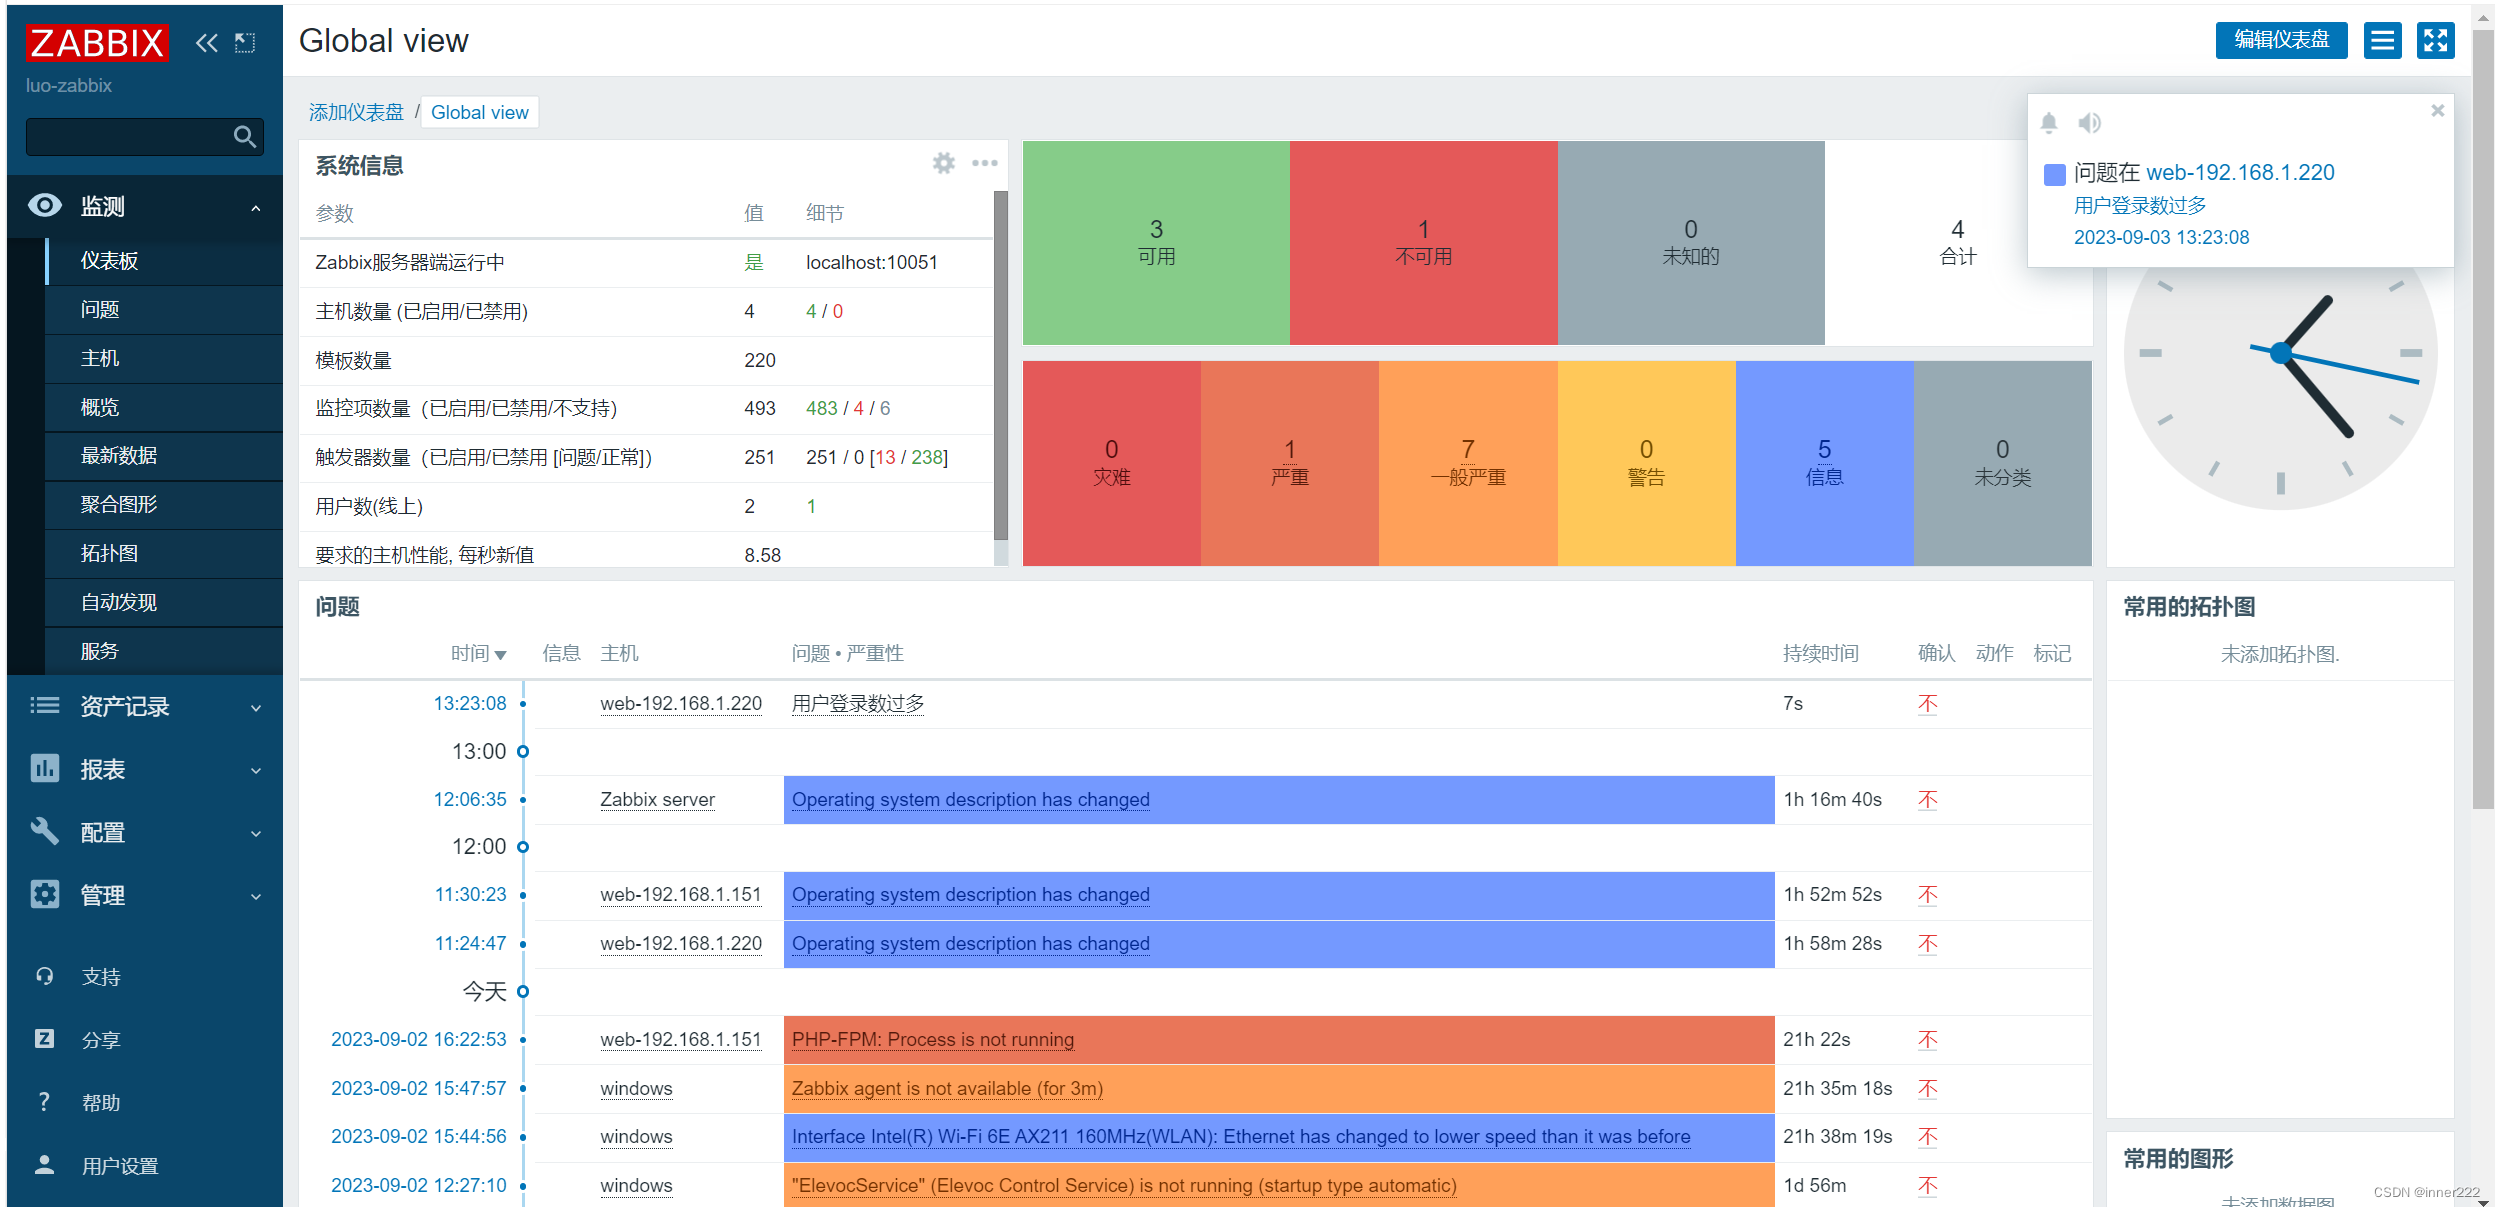Click the Help (帮助) question mark icon
Viewport: 2495px width, 1207px height.
click(x=45, y=1102)
